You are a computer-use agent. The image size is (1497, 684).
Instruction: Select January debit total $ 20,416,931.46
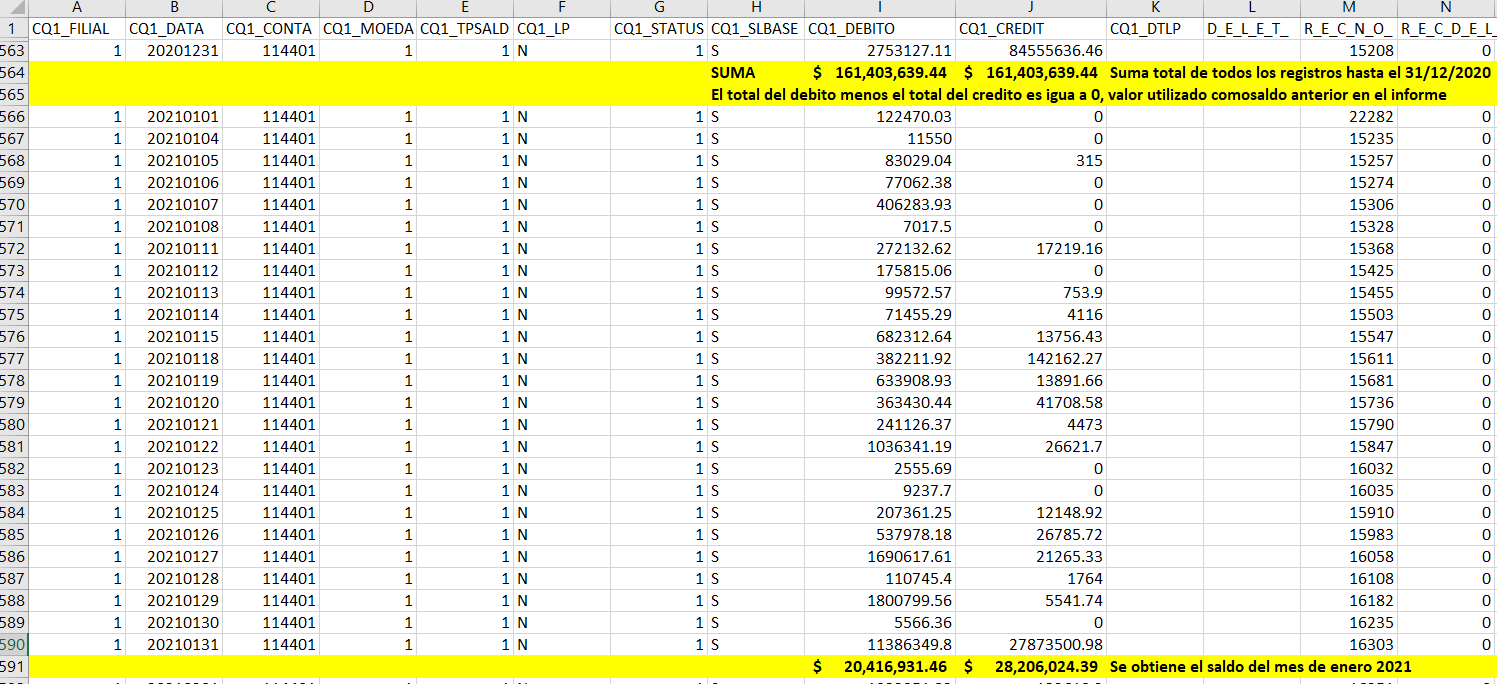click(880, 667)
